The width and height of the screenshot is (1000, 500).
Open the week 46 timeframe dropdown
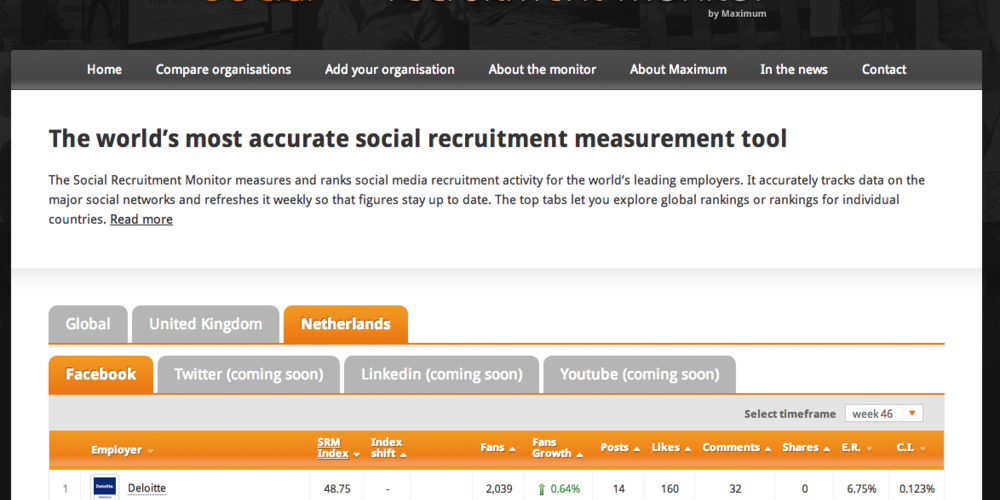(884, 413)
